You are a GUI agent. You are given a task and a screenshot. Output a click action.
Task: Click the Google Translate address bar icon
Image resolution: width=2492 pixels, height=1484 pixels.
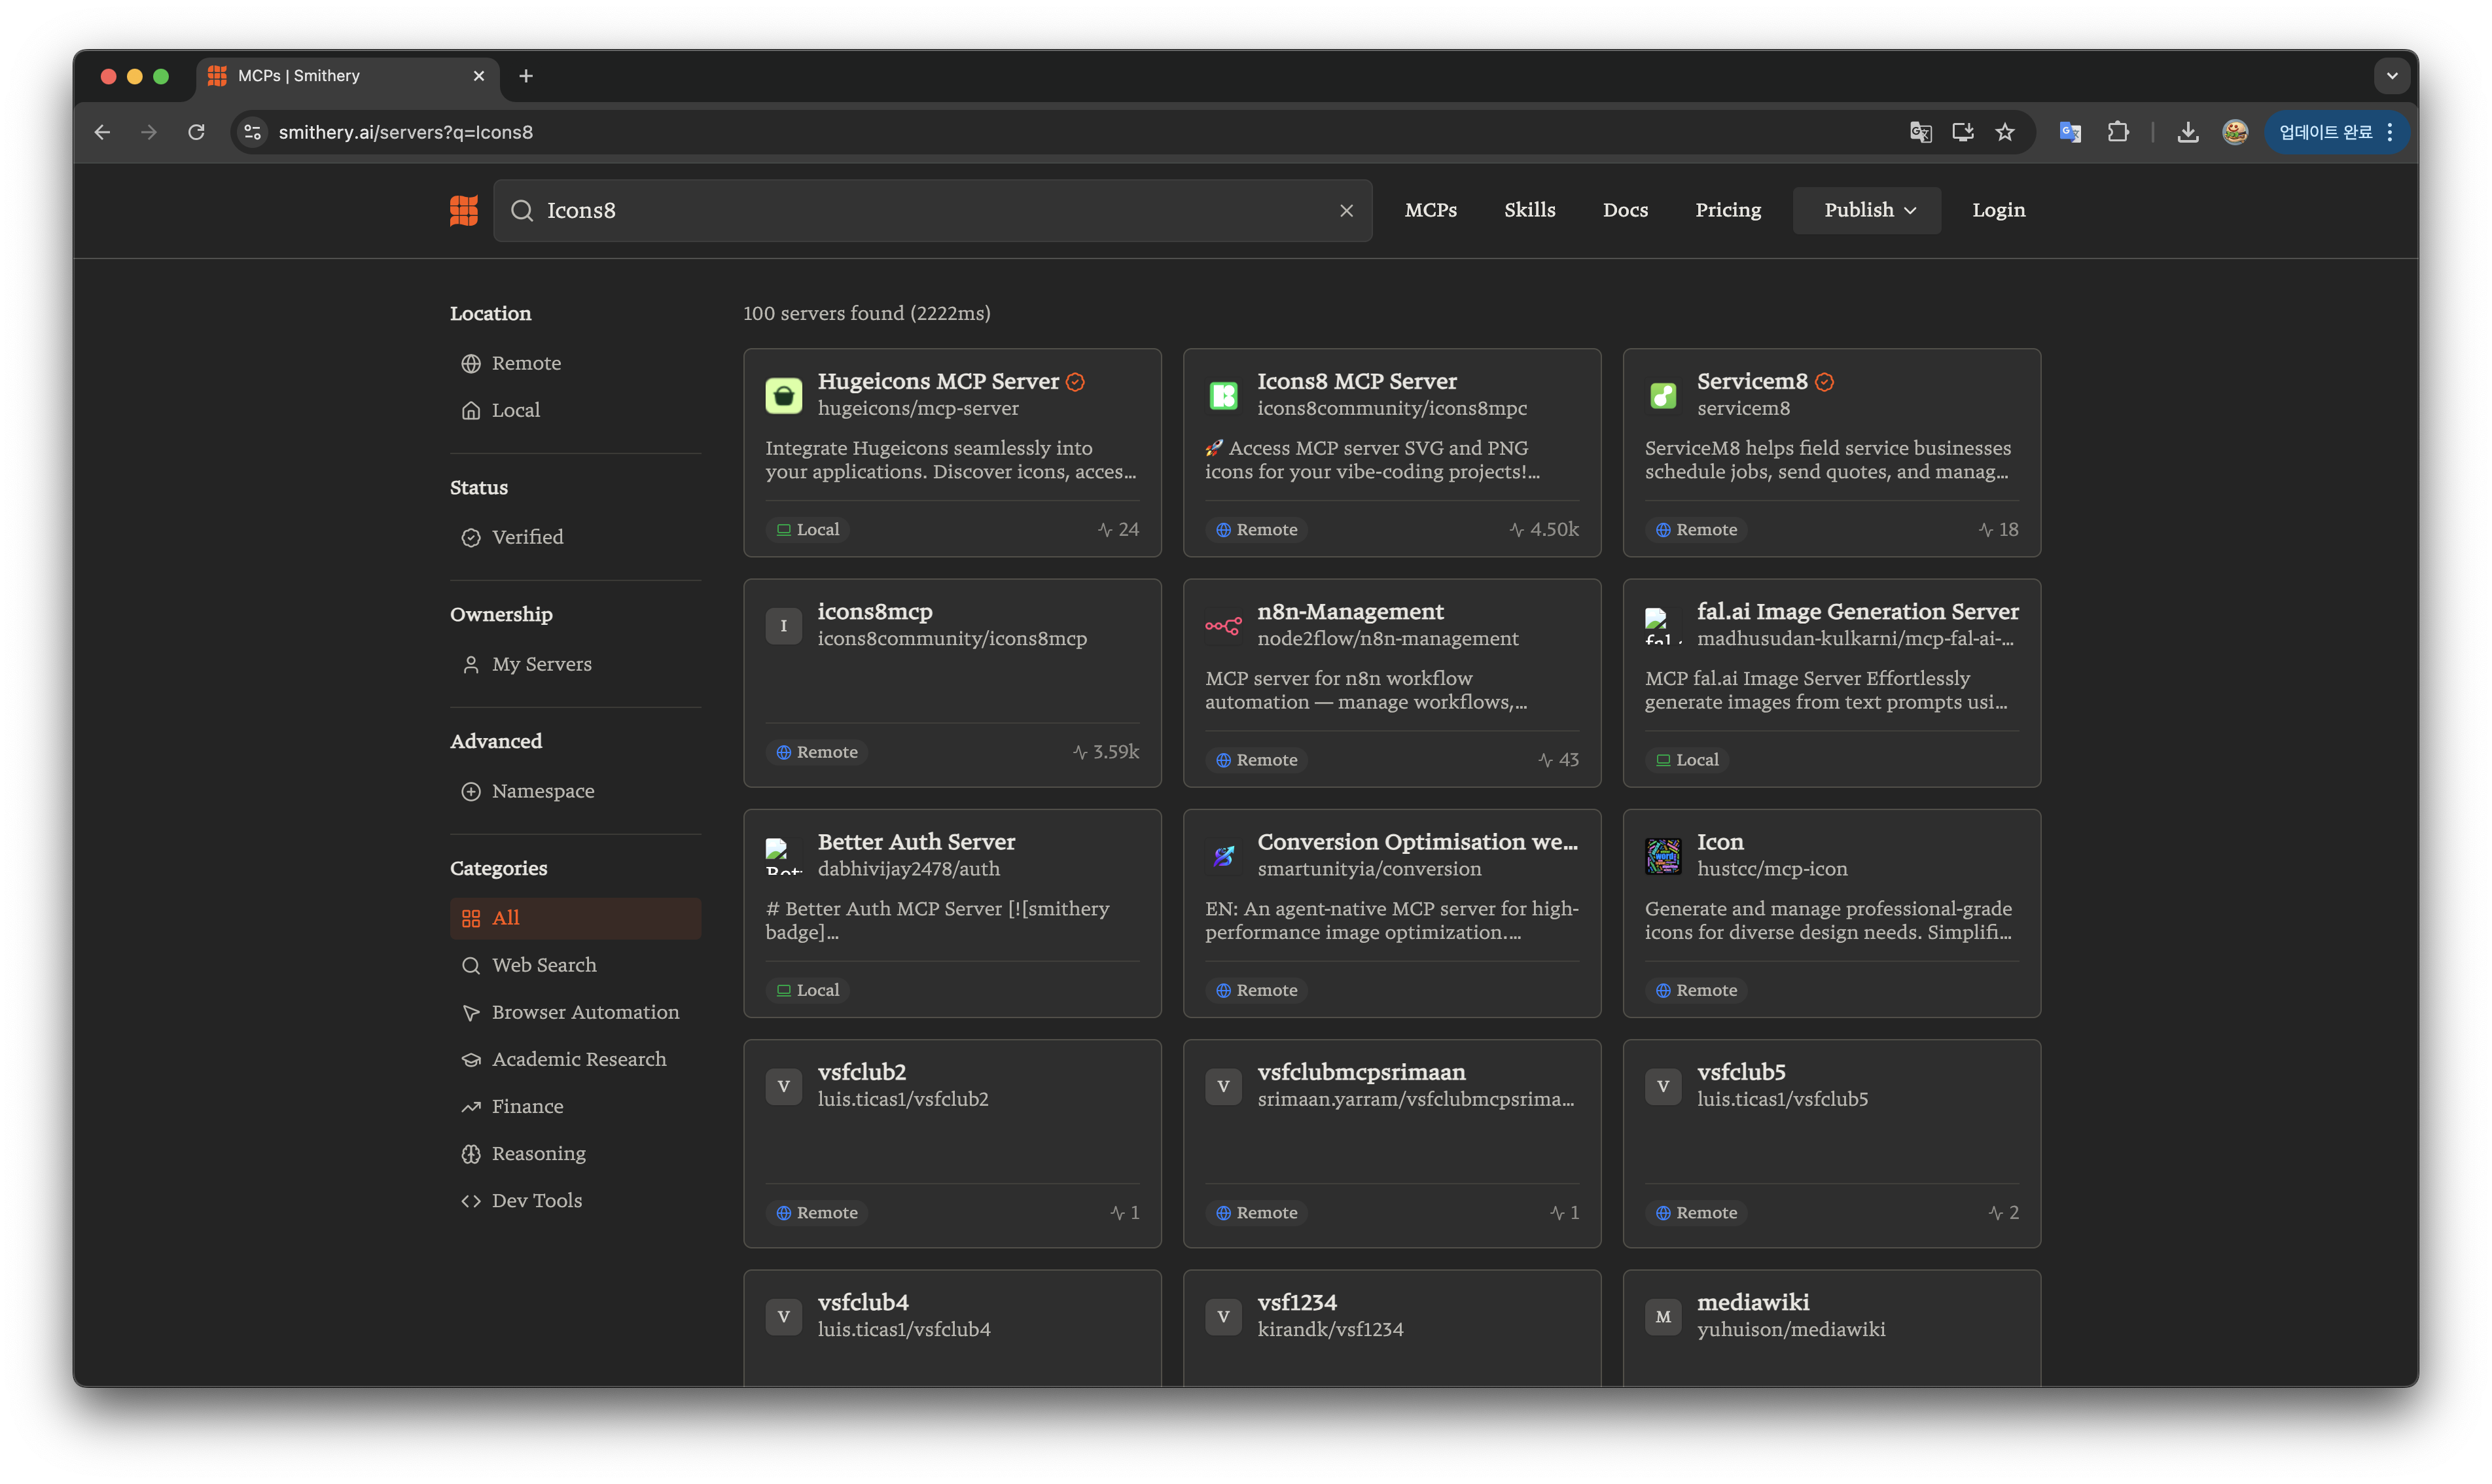tap(1920, 132)
